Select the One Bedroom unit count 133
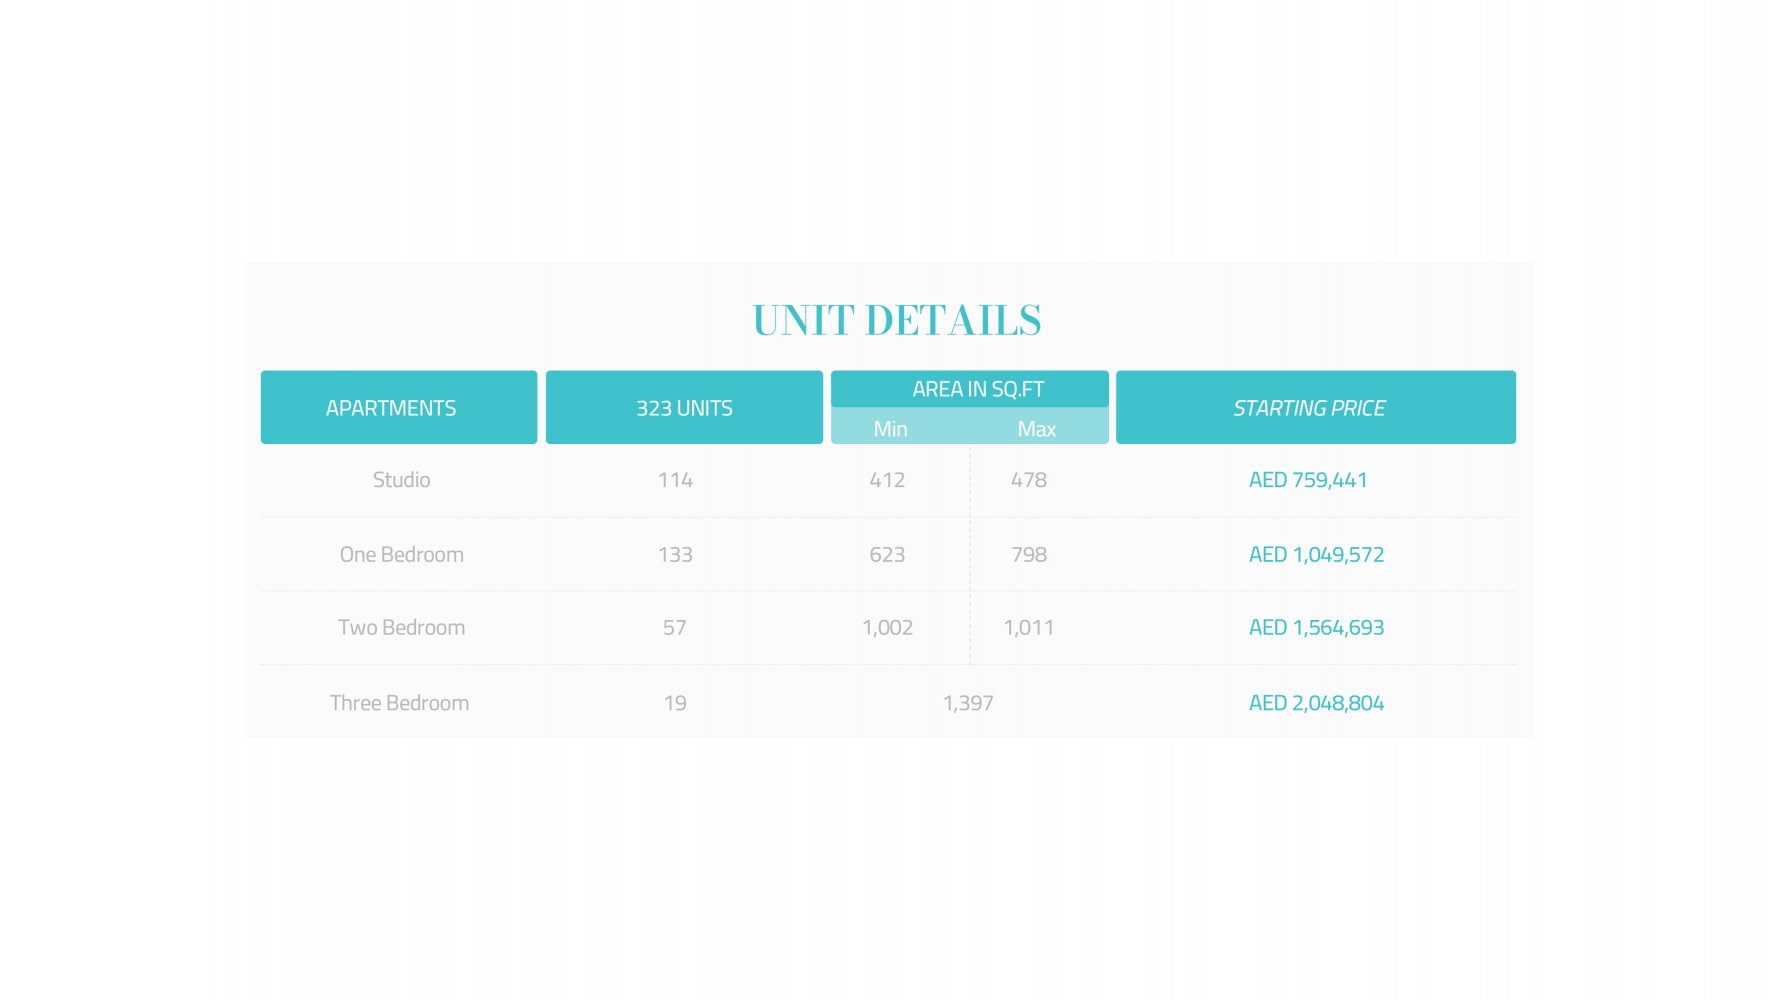 (x=675, y=554)
